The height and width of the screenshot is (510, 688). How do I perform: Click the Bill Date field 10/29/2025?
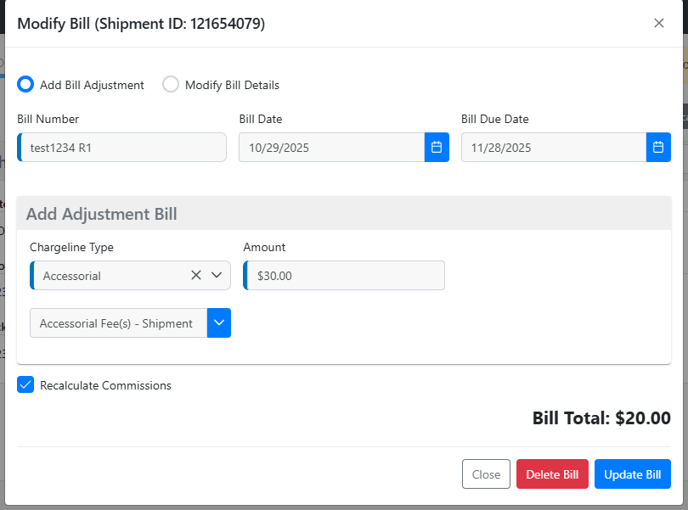pyautogui.click(x=331, y=148)
